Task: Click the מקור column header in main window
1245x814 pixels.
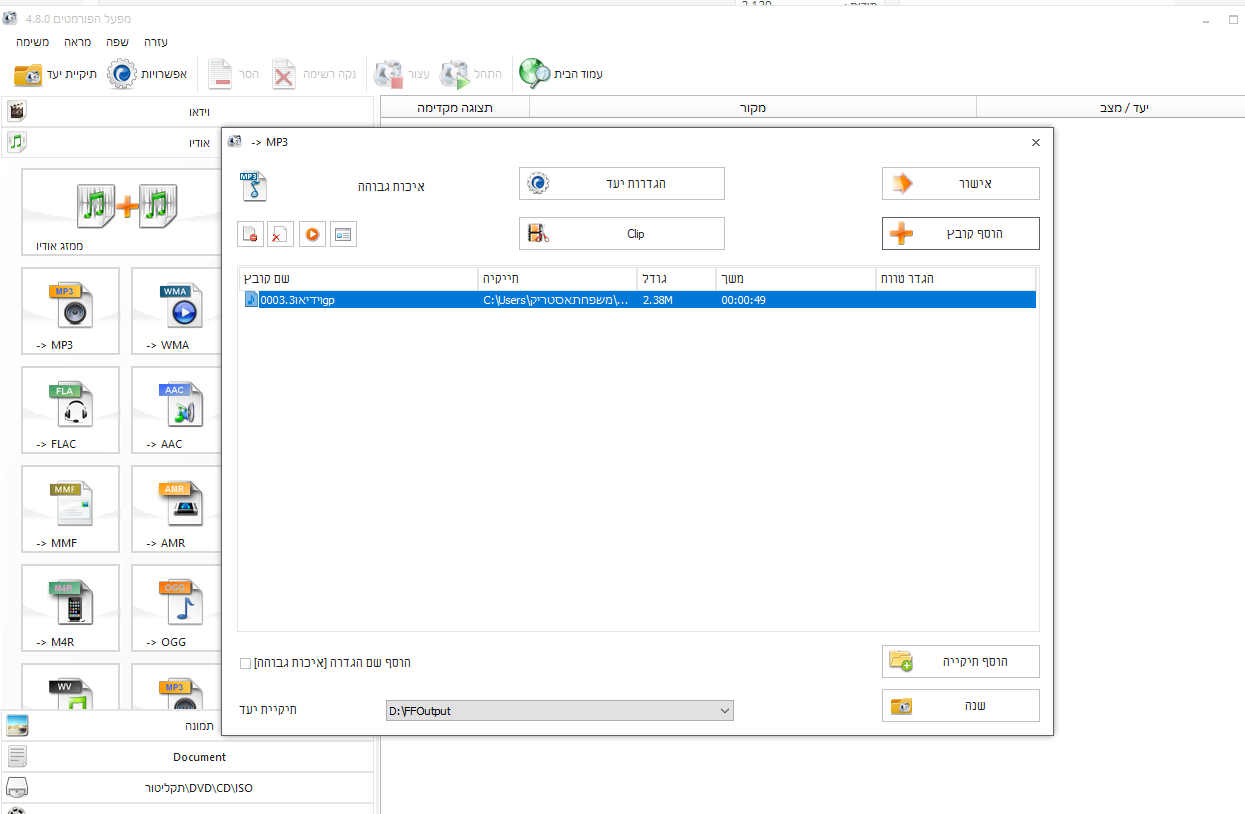Action: (753, 107)
